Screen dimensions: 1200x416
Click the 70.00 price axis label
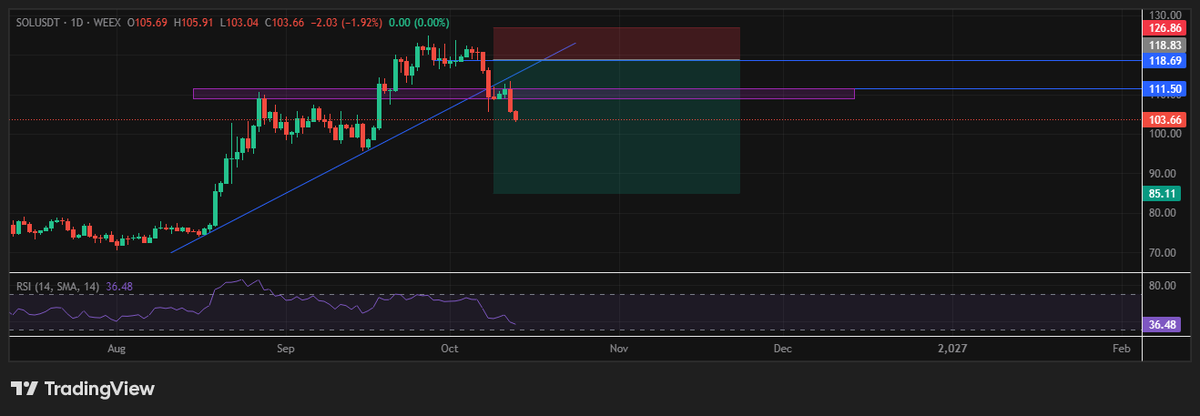pyautogui.click(x=1161, y=253)
